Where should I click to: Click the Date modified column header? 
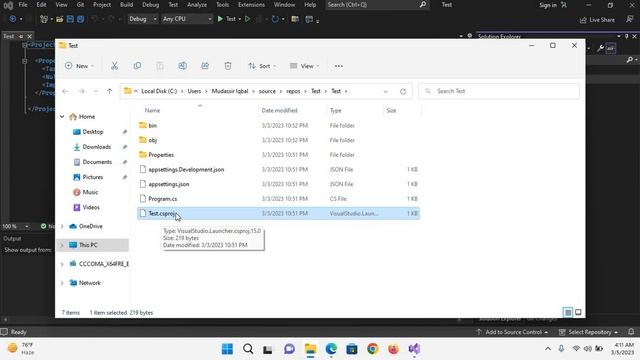click(x=280, y=111)
